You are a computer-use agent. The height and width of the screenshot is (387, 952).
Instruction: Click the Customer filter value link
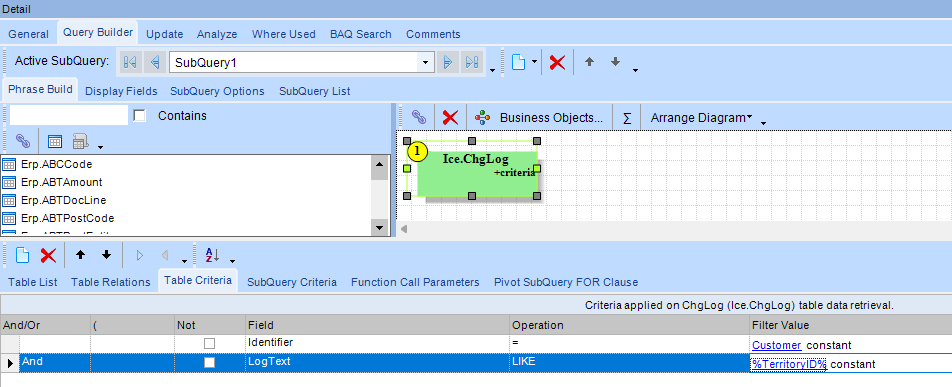tap(777, 345)
